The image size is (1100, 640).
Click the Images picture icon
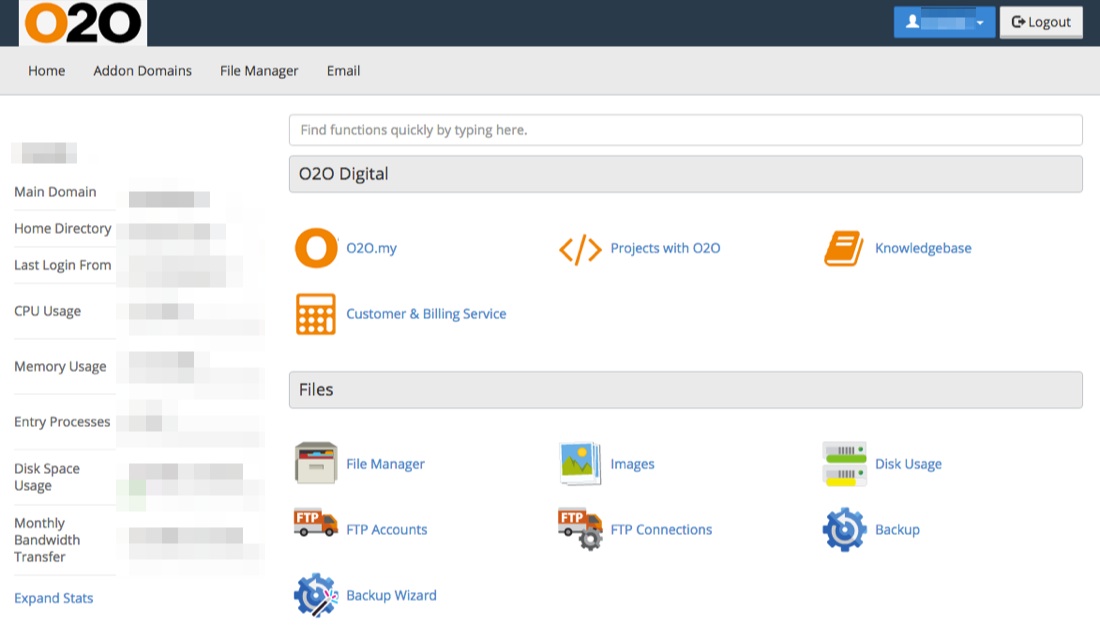[580, 463]
